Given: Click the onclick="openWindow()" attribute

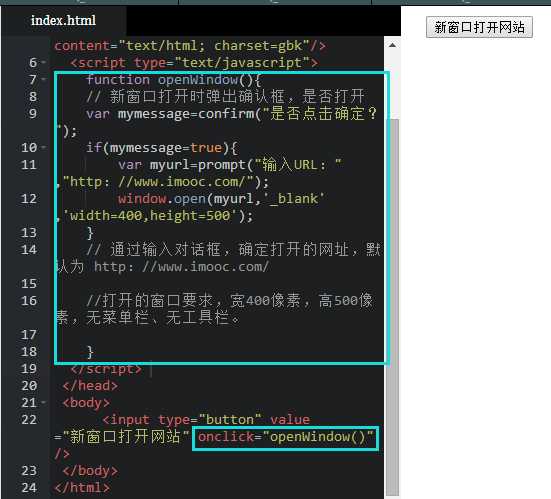Looking at the screenshot, I should [285, 437].
